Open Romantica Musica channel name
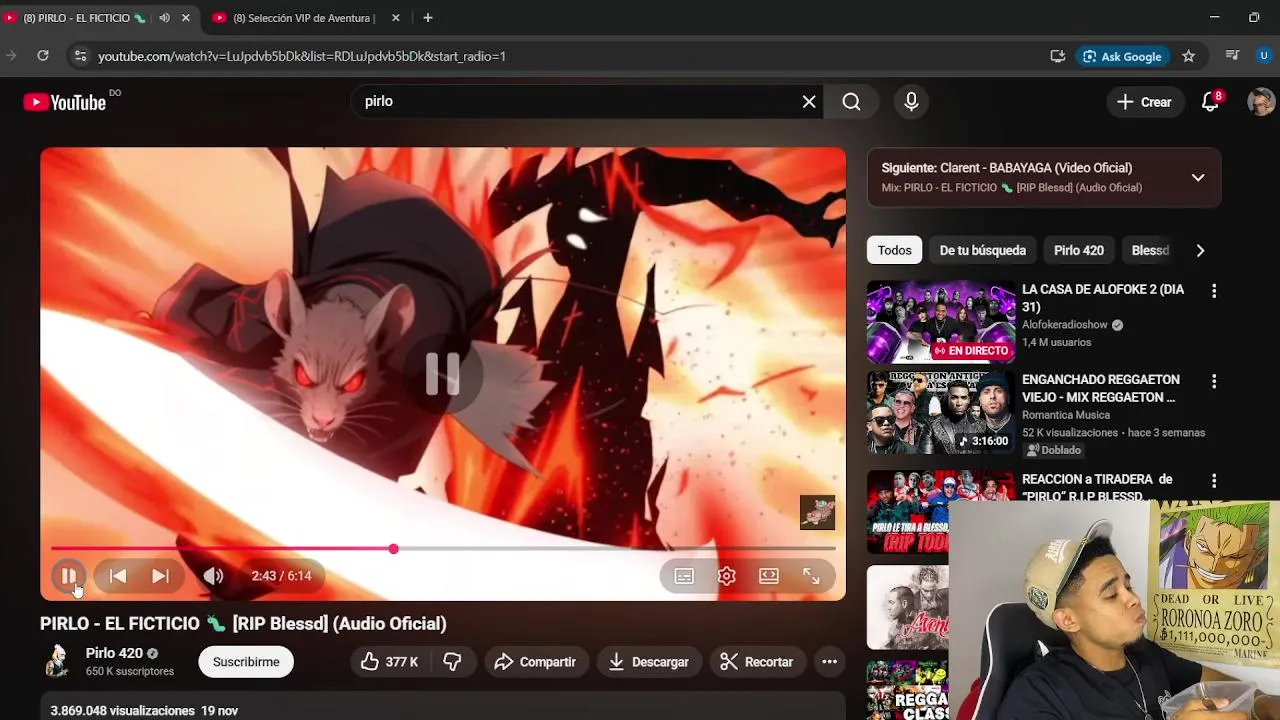Image resolution: width=1280 pixels, height=720 pixels. [x=1066, y=415]
